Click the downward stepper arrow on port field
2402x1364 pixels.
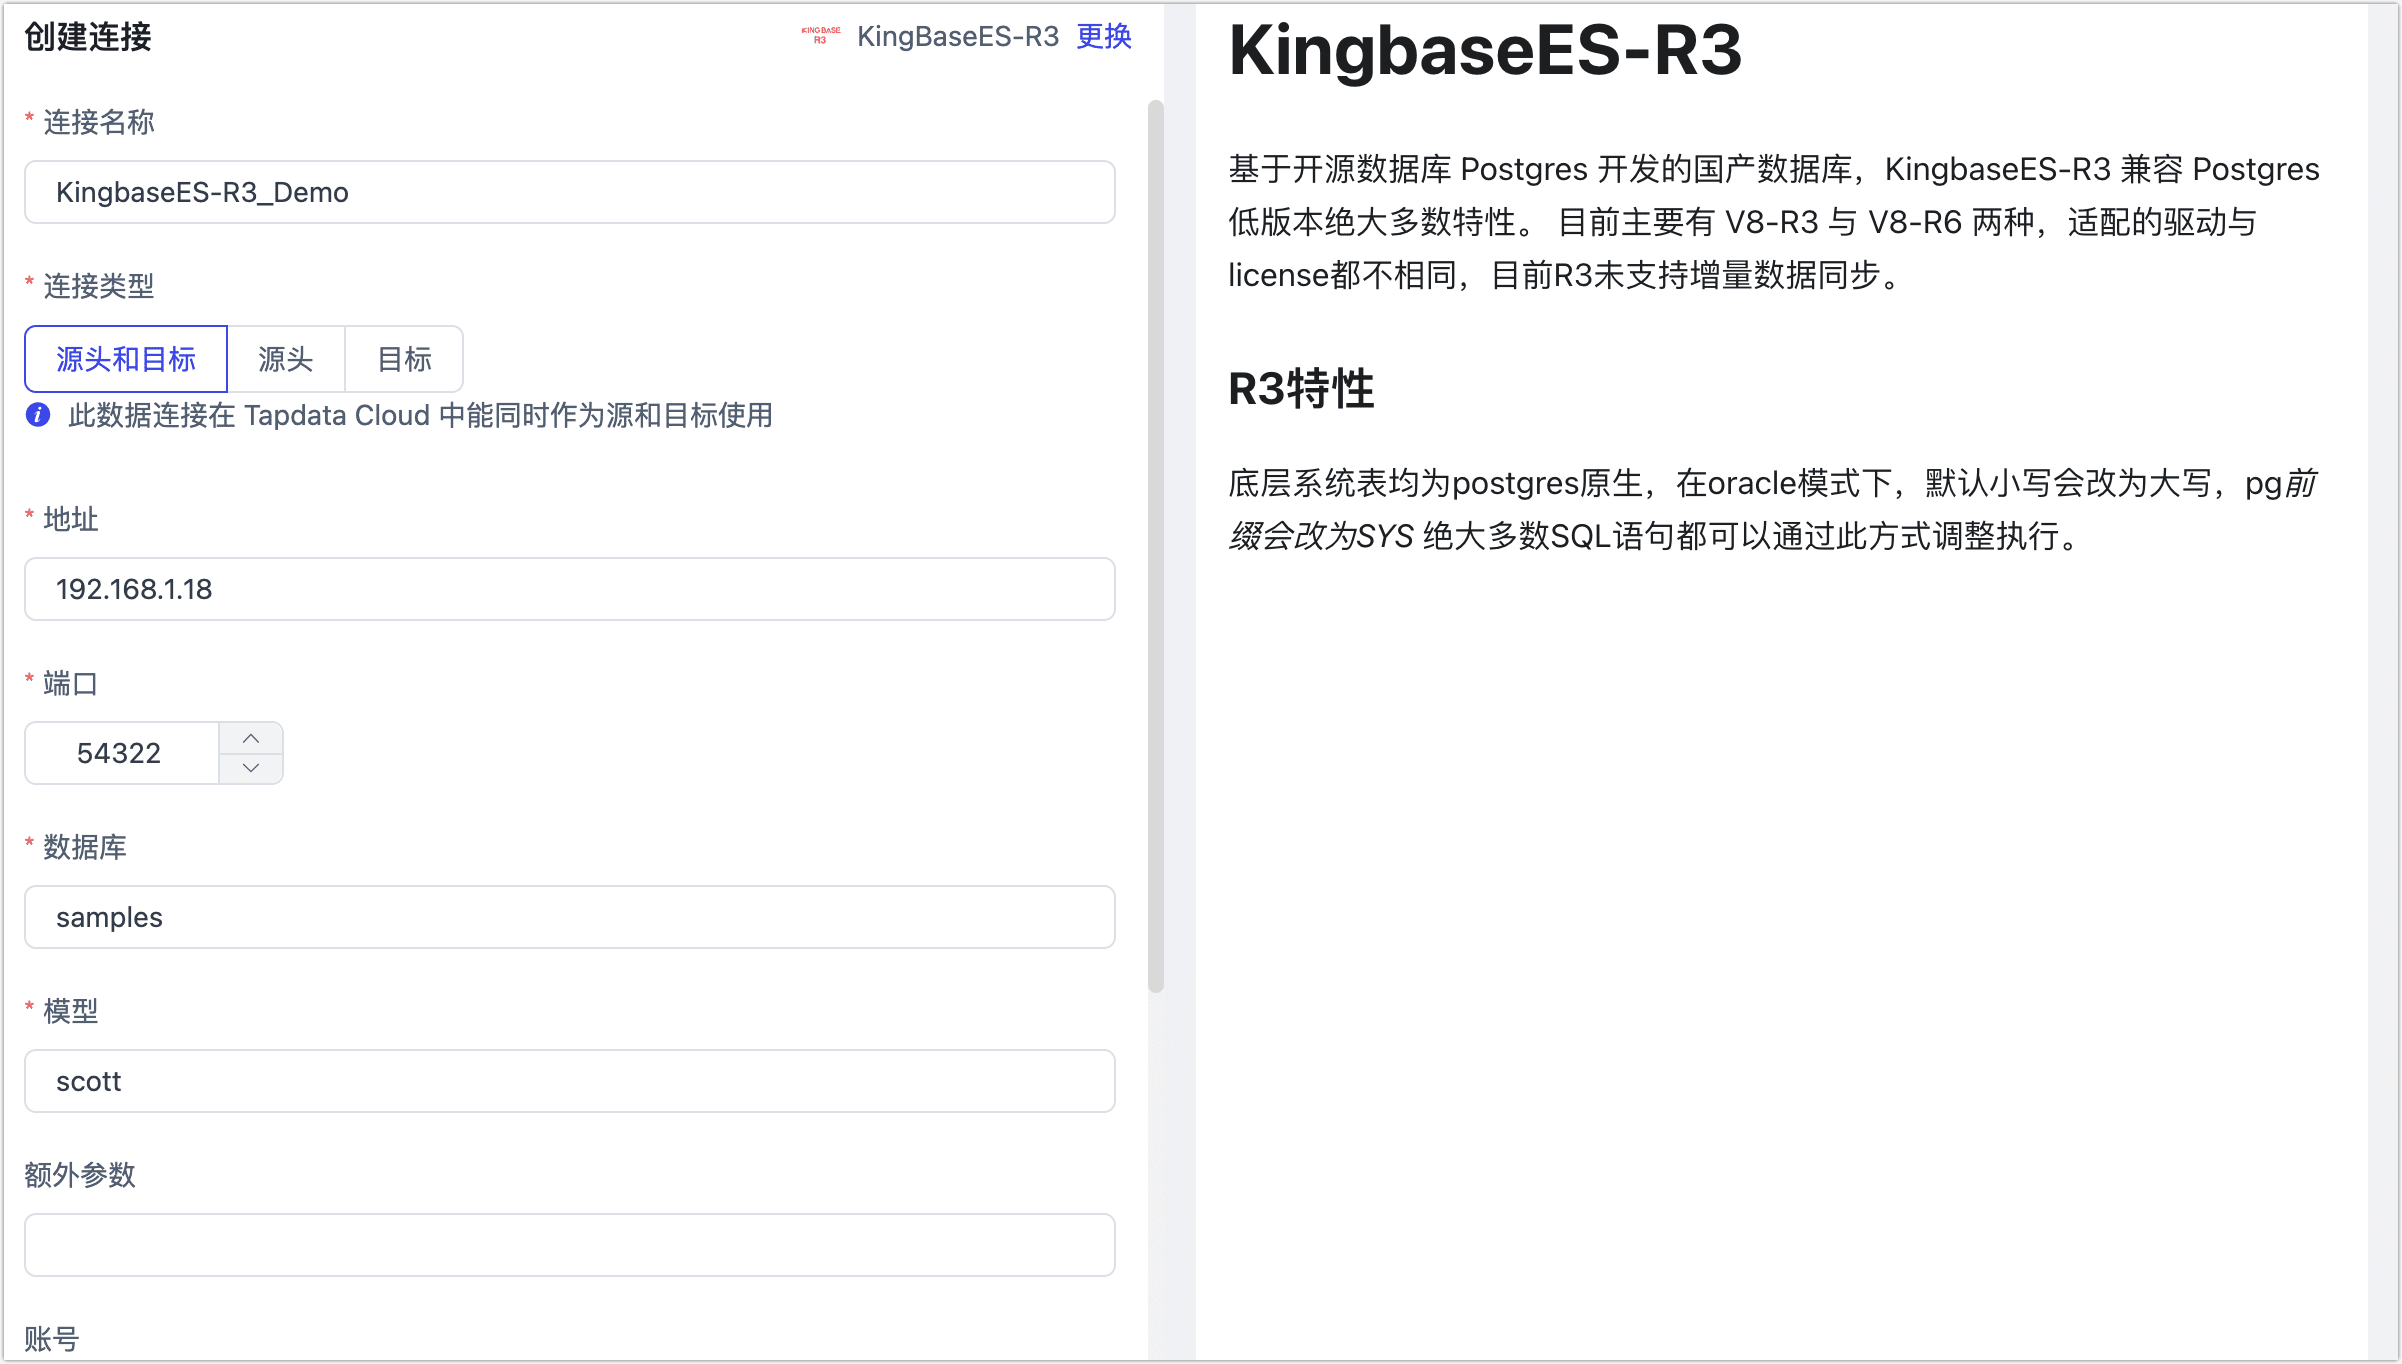pos(252,769)
